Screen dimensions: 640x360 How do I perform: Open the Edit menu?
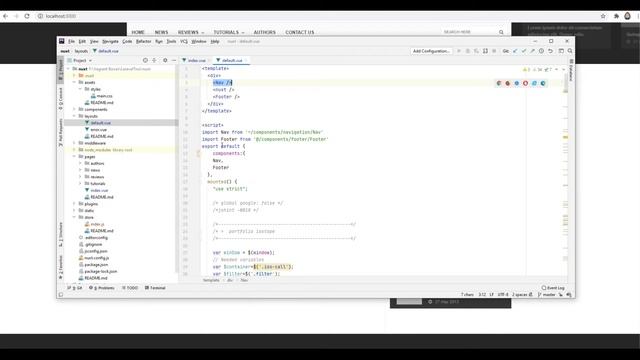pyautogui.click(x=82, y=42)
